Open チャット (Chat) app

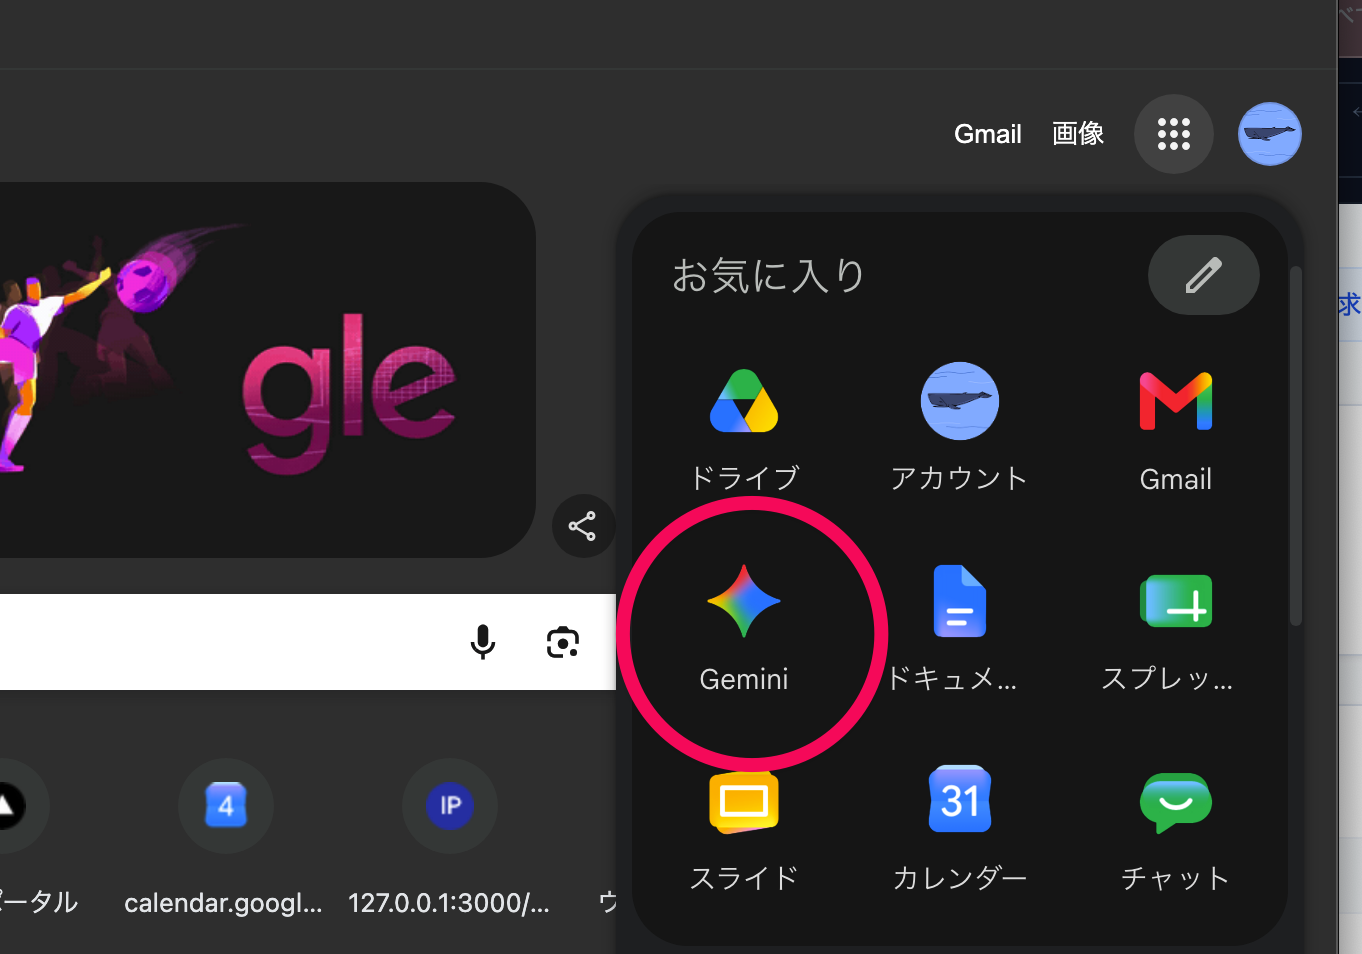click(x=1175, y=829)
